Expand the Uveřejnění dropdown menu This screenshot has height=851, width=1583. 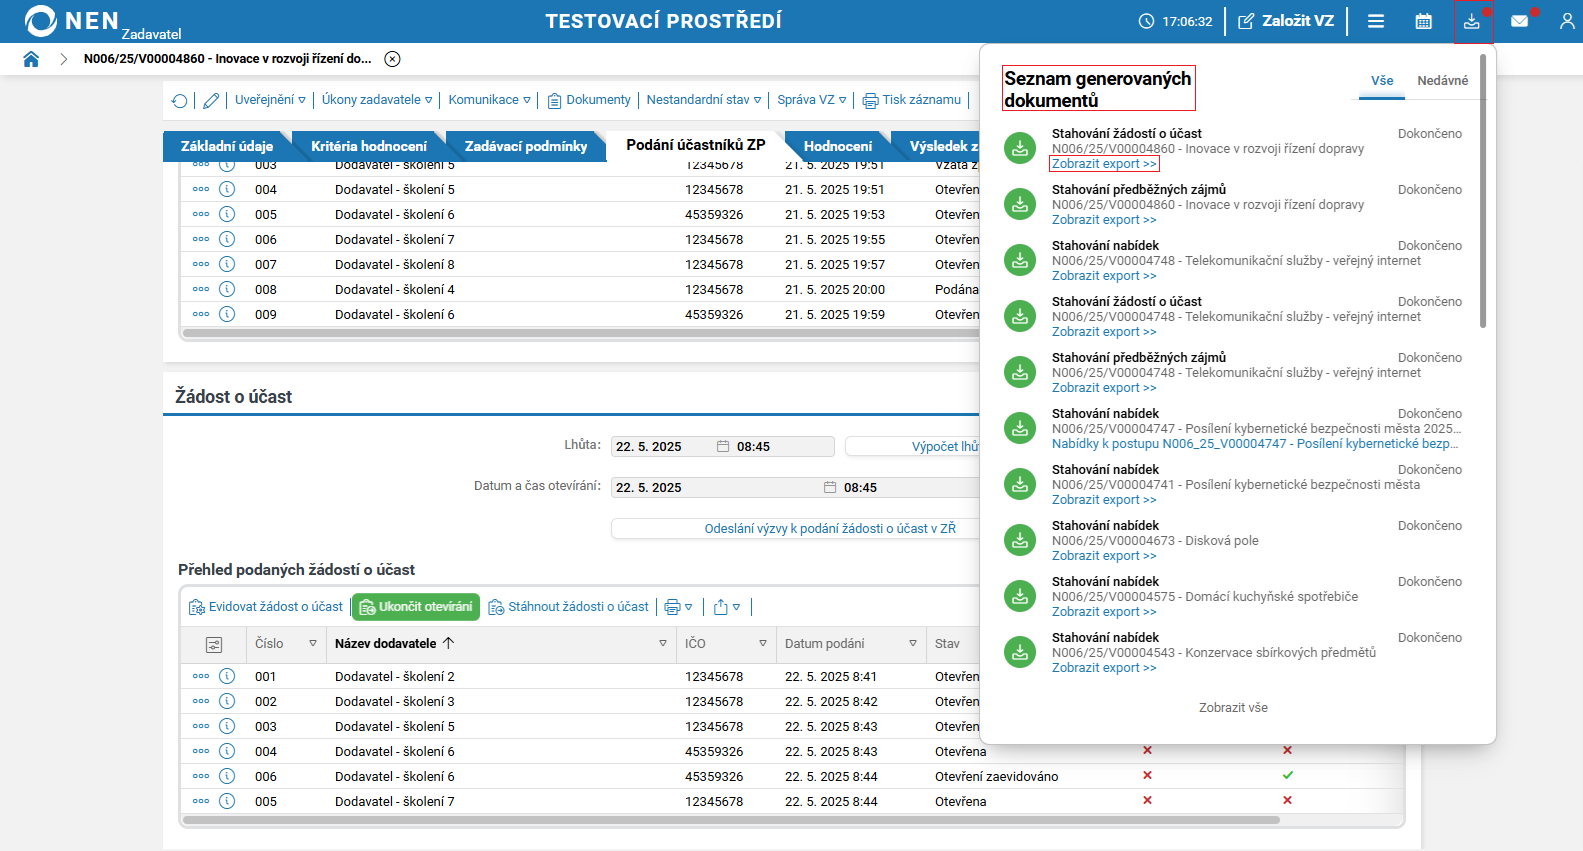[x=270, y=100]
